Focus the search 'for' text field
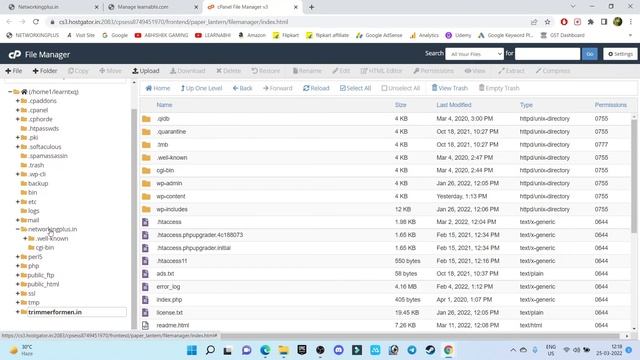The image size is (640, 360). pos(547,54)
